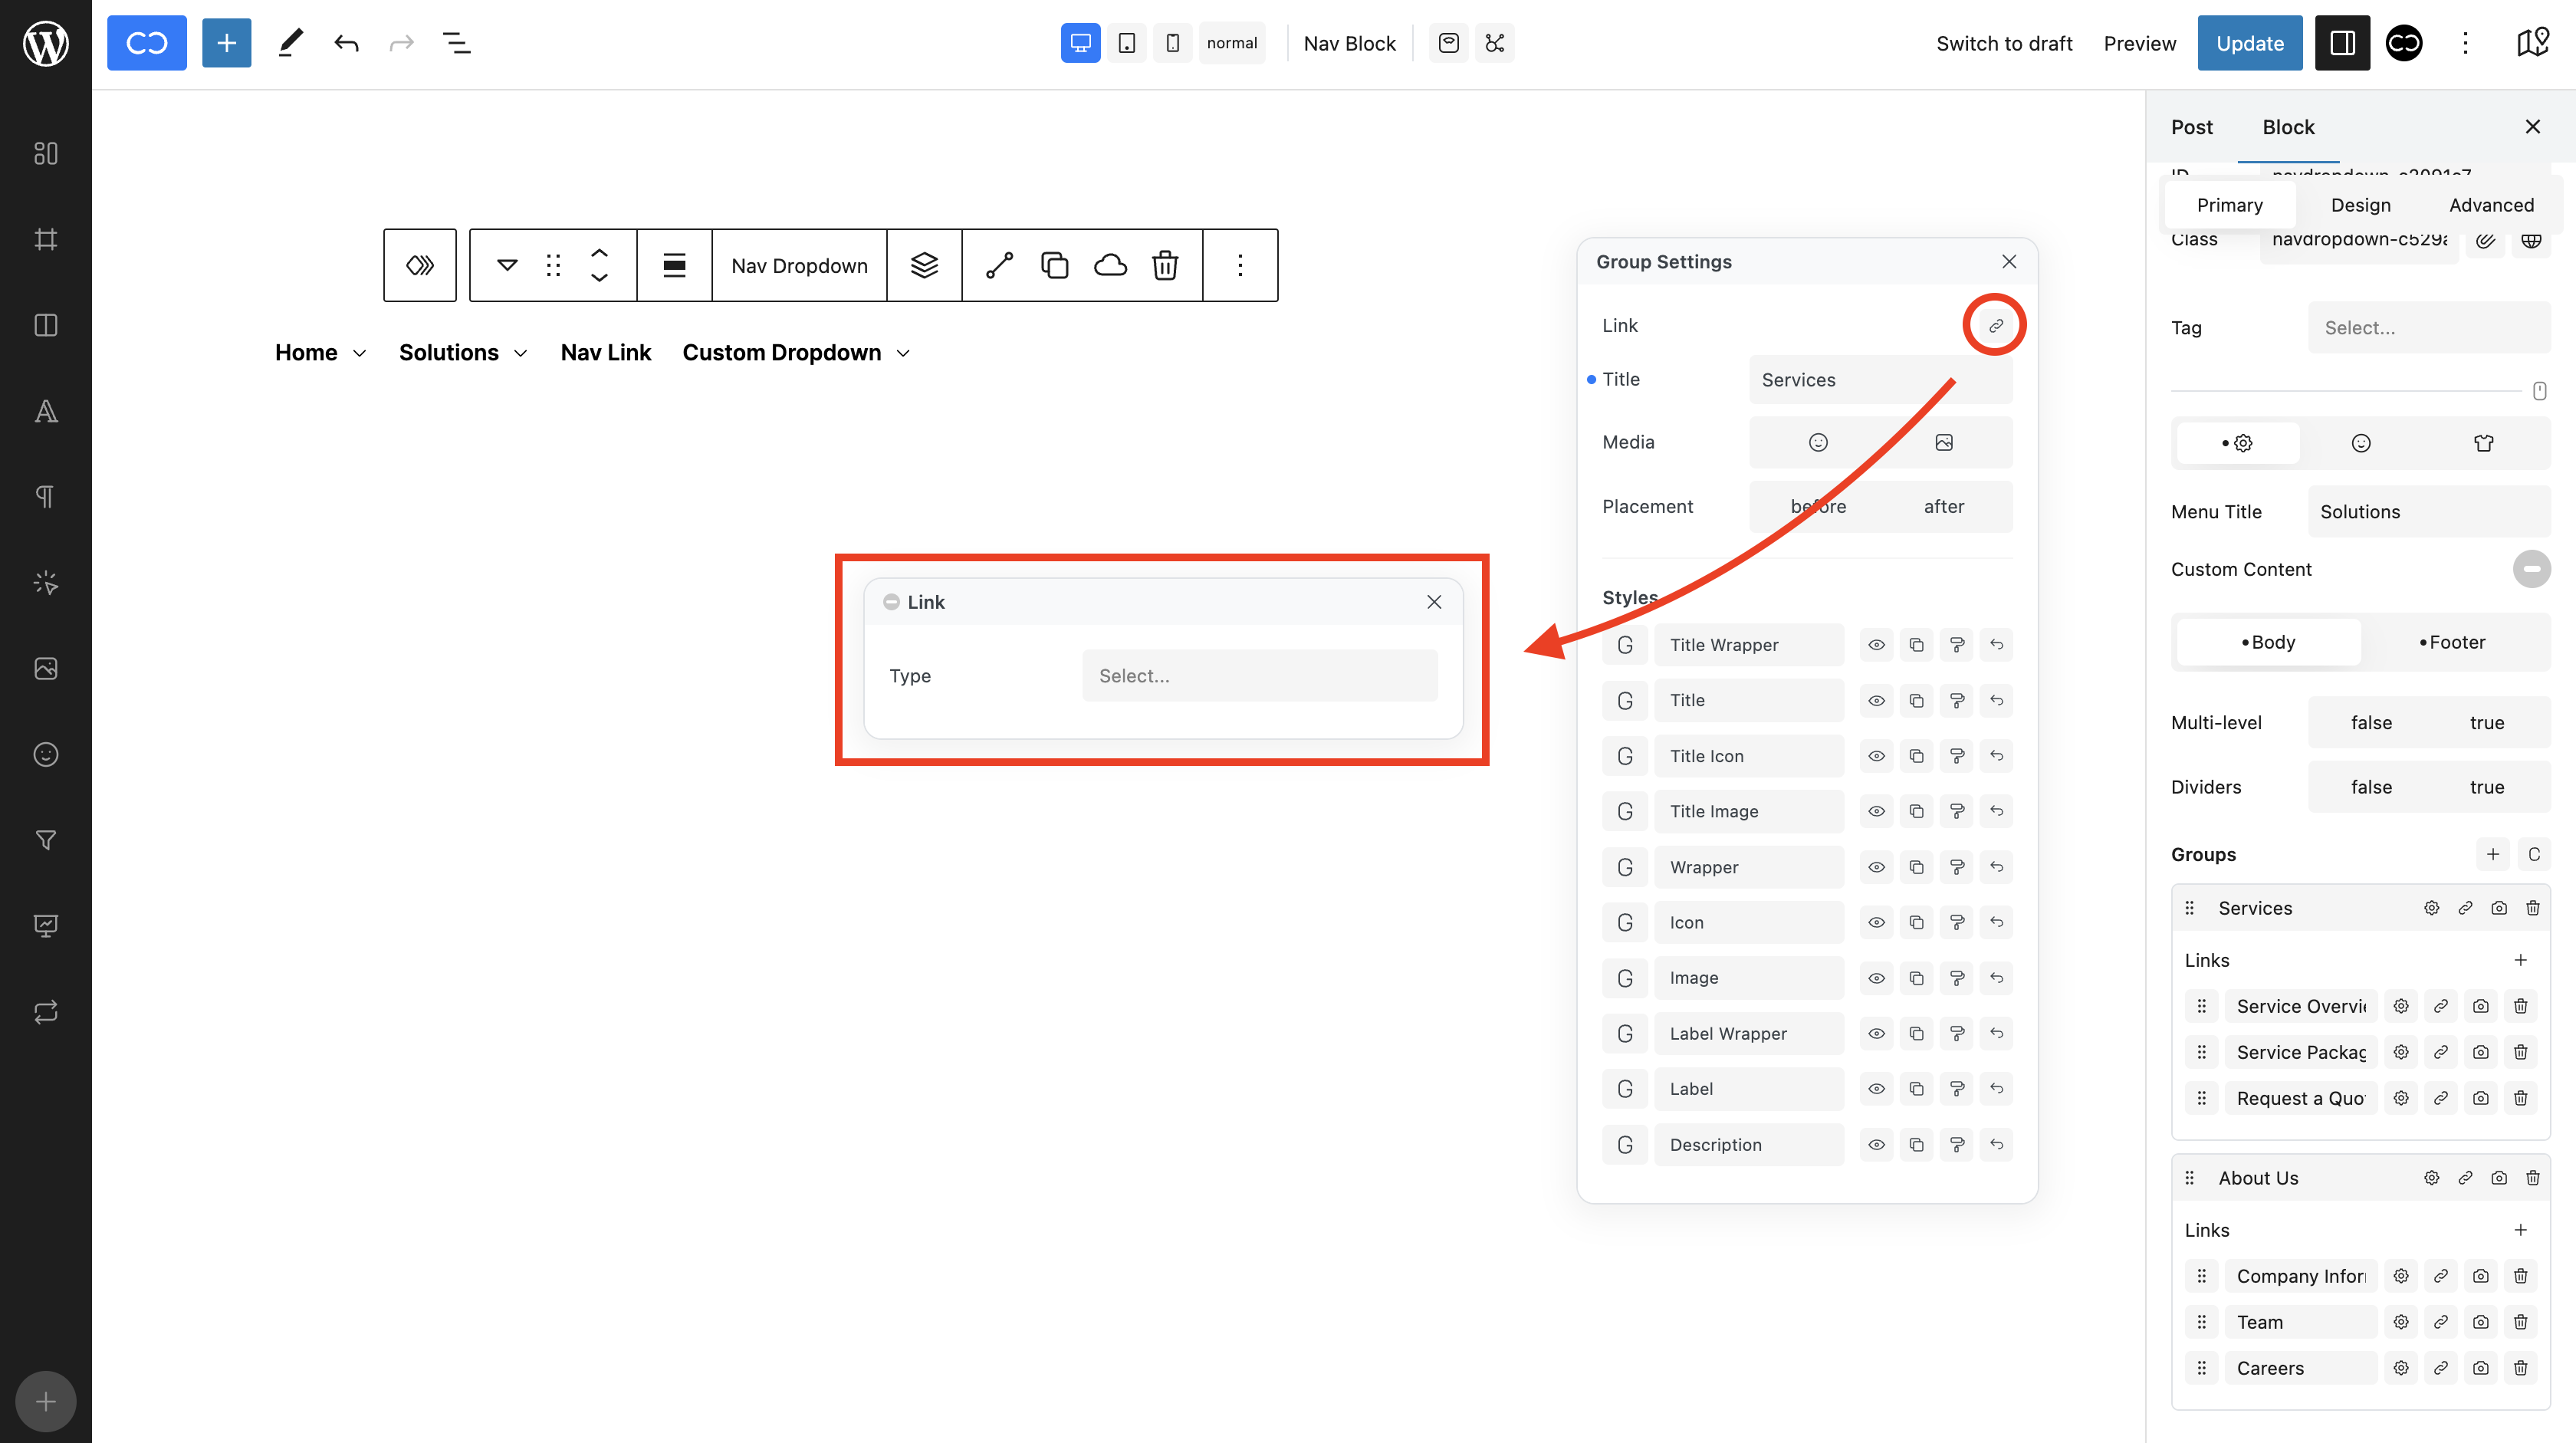Open the link Type select dropdown

point(1259,676)
